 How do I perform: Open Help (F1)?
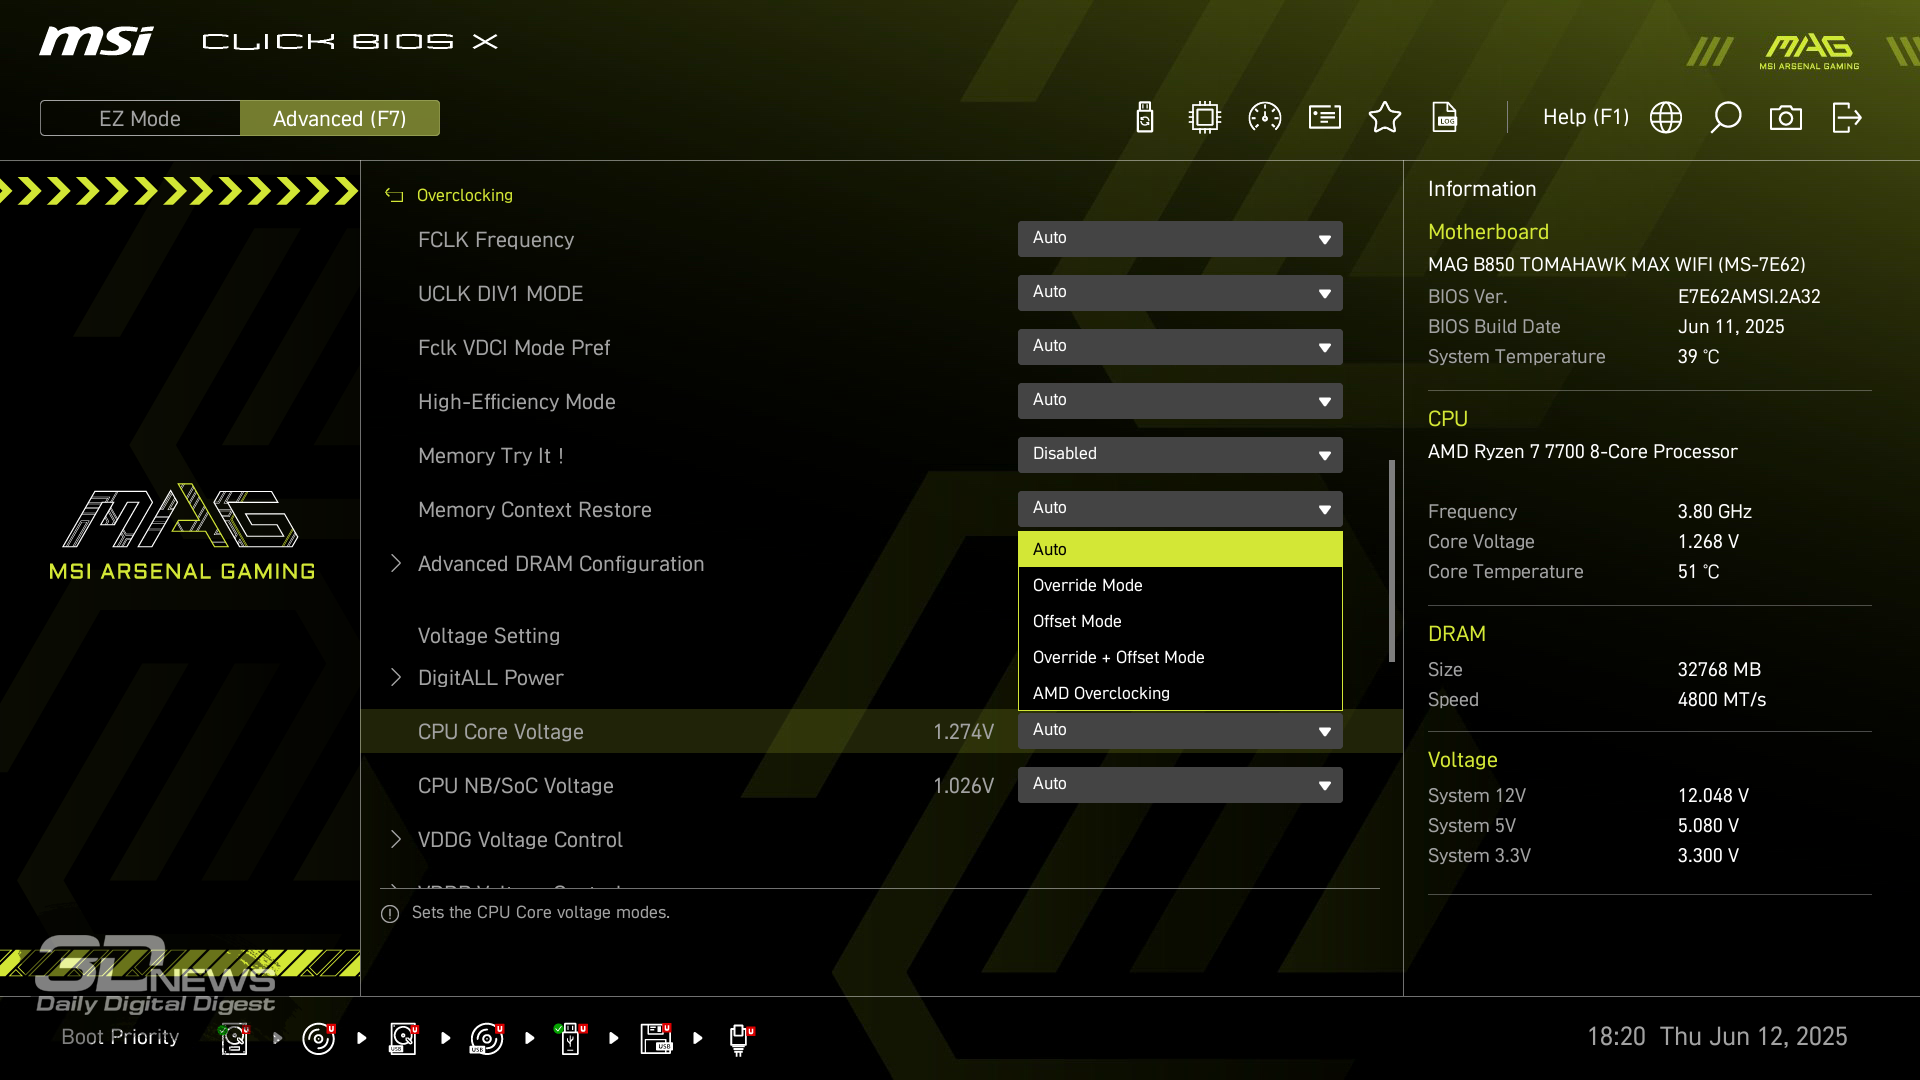point(1586,117)
